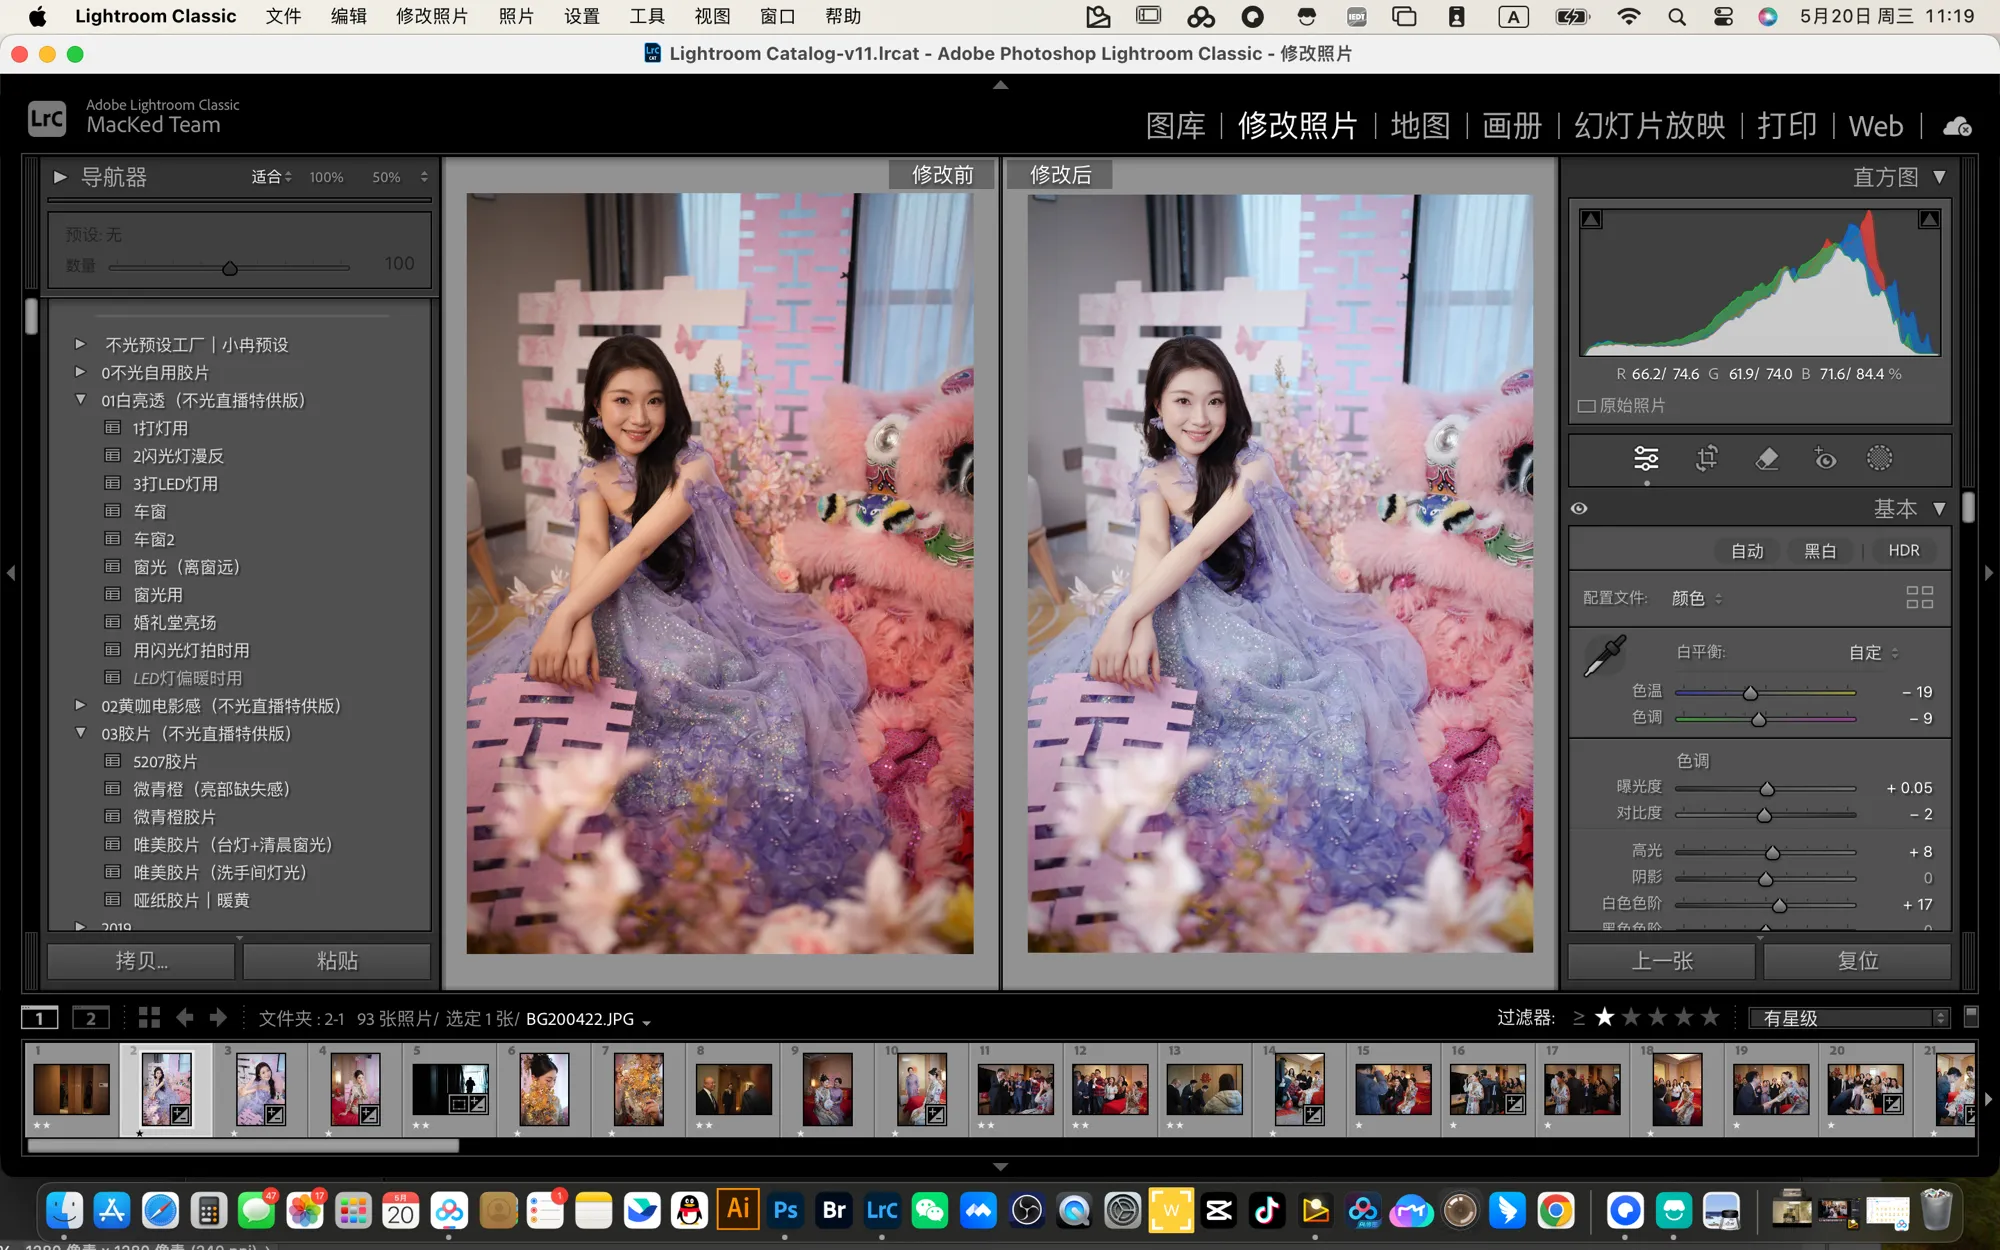Screen dimensions: 2000x1250
Task: Switch to main window display 1
Action: pos(40,1018)
